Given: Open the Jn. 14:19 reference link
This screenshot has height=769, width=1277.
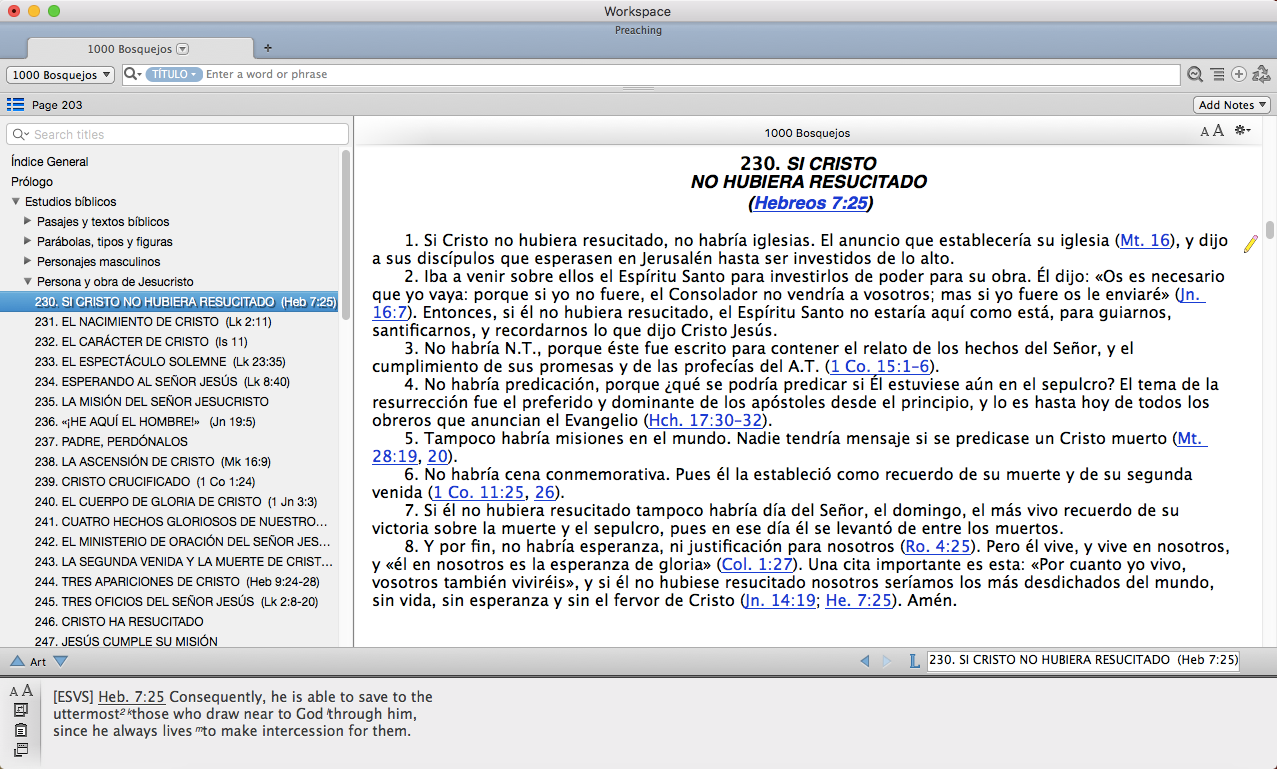Looking at the screenshot, I should pos(781,601).
